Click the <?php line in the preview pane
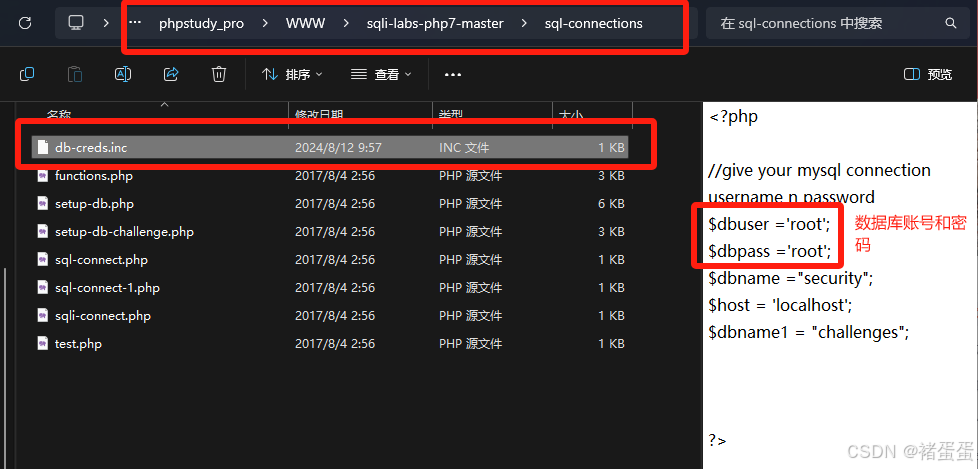978x469 pixels. 734,117
